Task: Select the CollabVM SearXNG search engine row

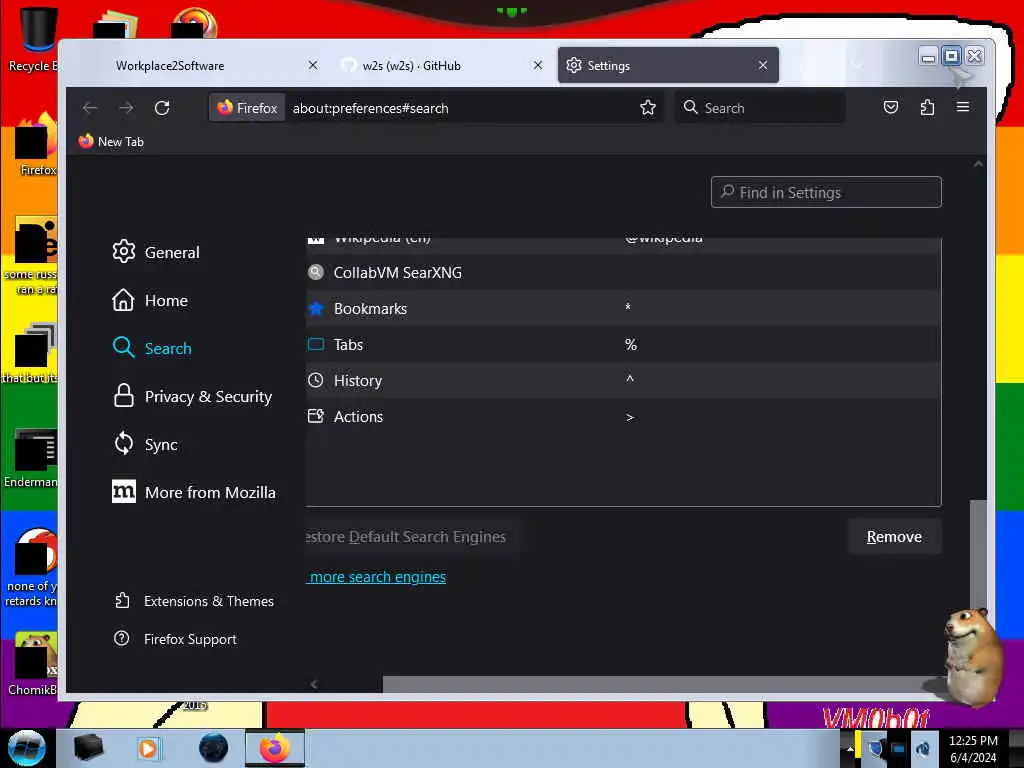Action: 623,272
